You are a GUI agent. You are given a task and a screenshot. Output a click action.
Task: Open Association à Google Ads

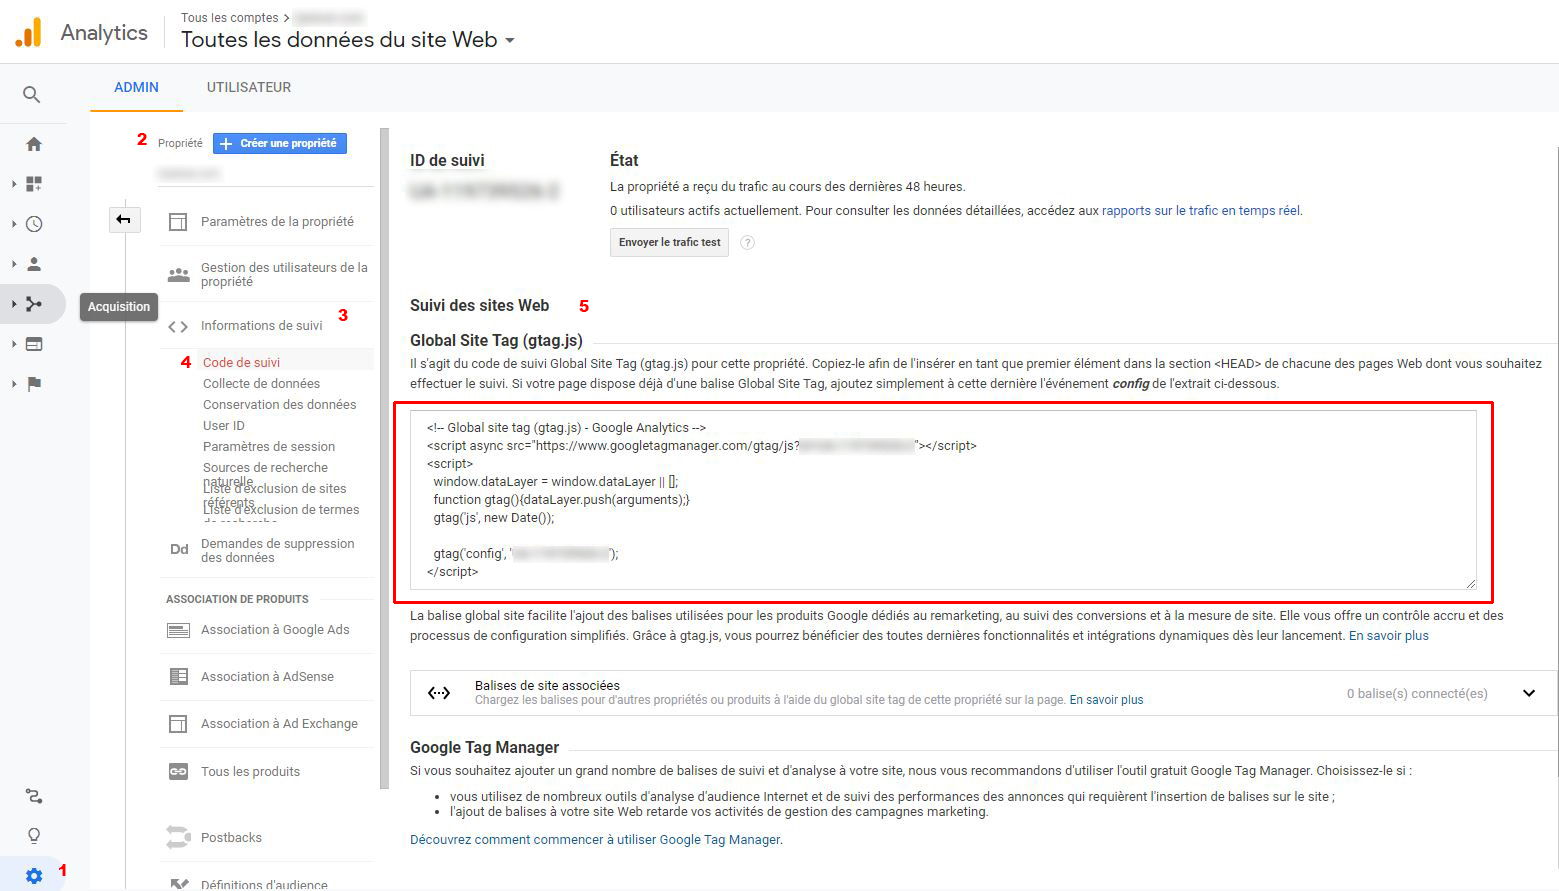pos(275,630)
